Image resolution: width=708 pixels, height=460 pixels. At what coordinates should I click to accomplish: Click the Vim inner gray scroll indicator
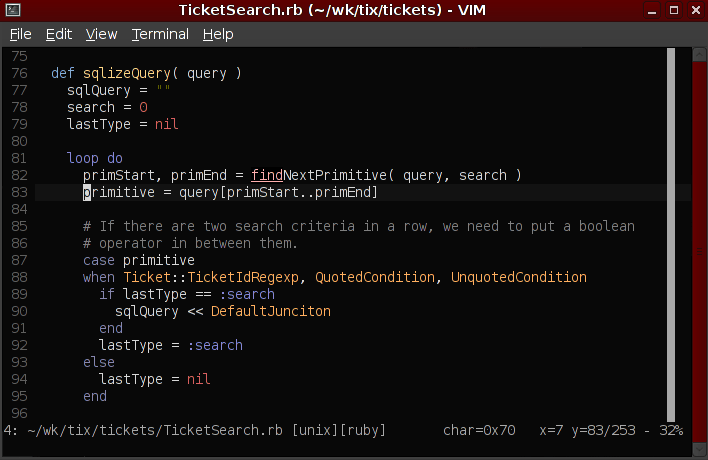point(671,235)
